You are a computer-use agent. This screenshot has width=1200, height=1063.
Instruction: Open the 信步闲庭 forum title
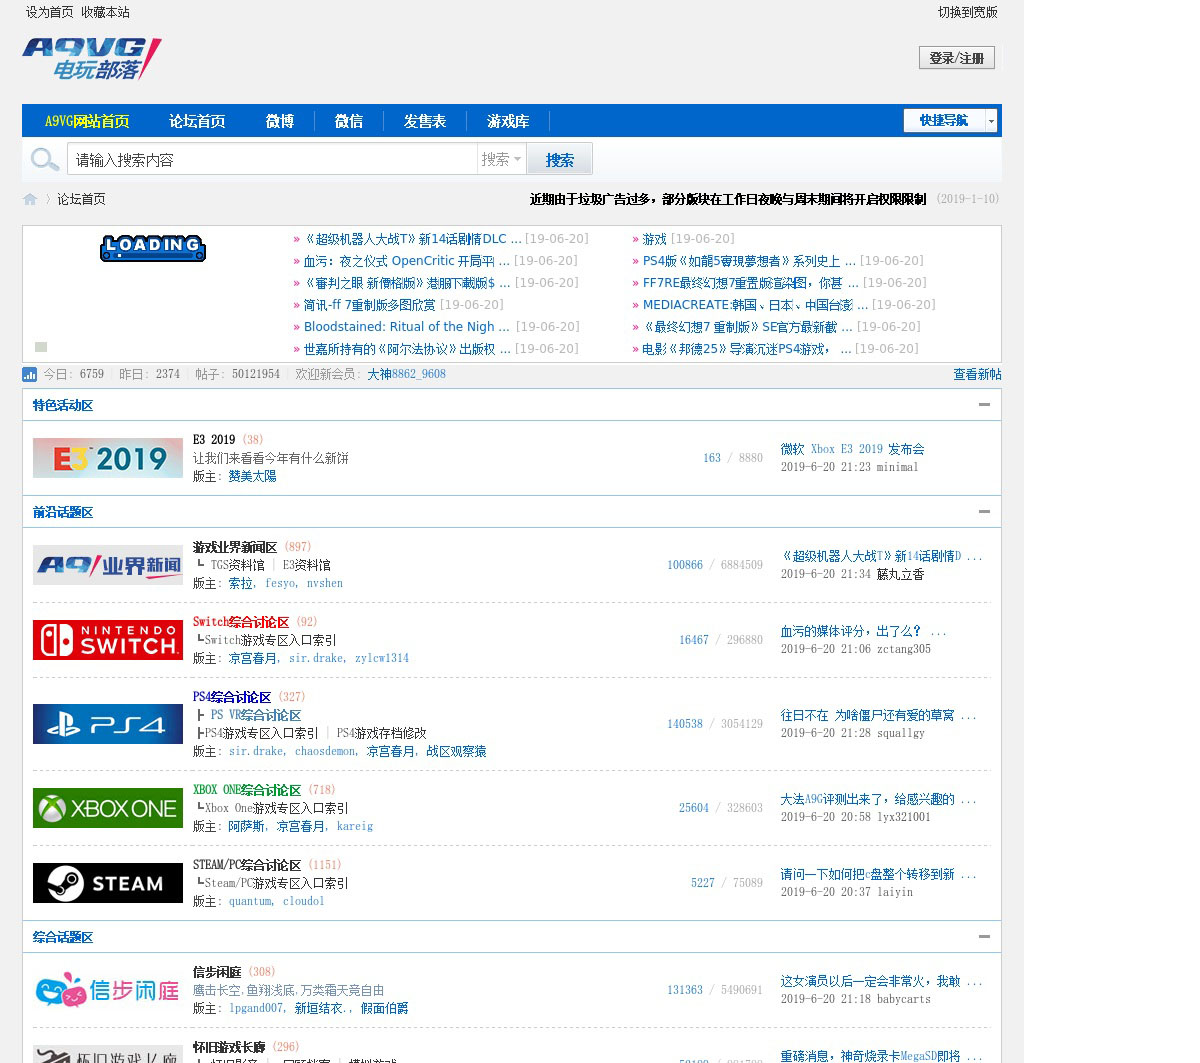point(217,972)
